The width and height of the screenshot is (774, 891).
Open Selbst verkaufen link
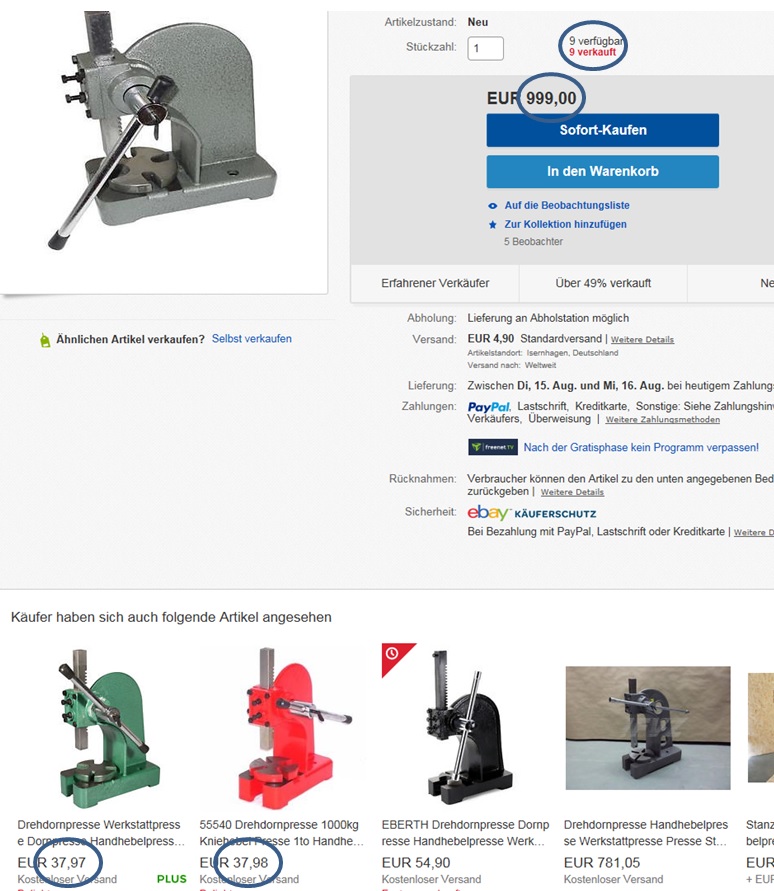pos(252,339)
